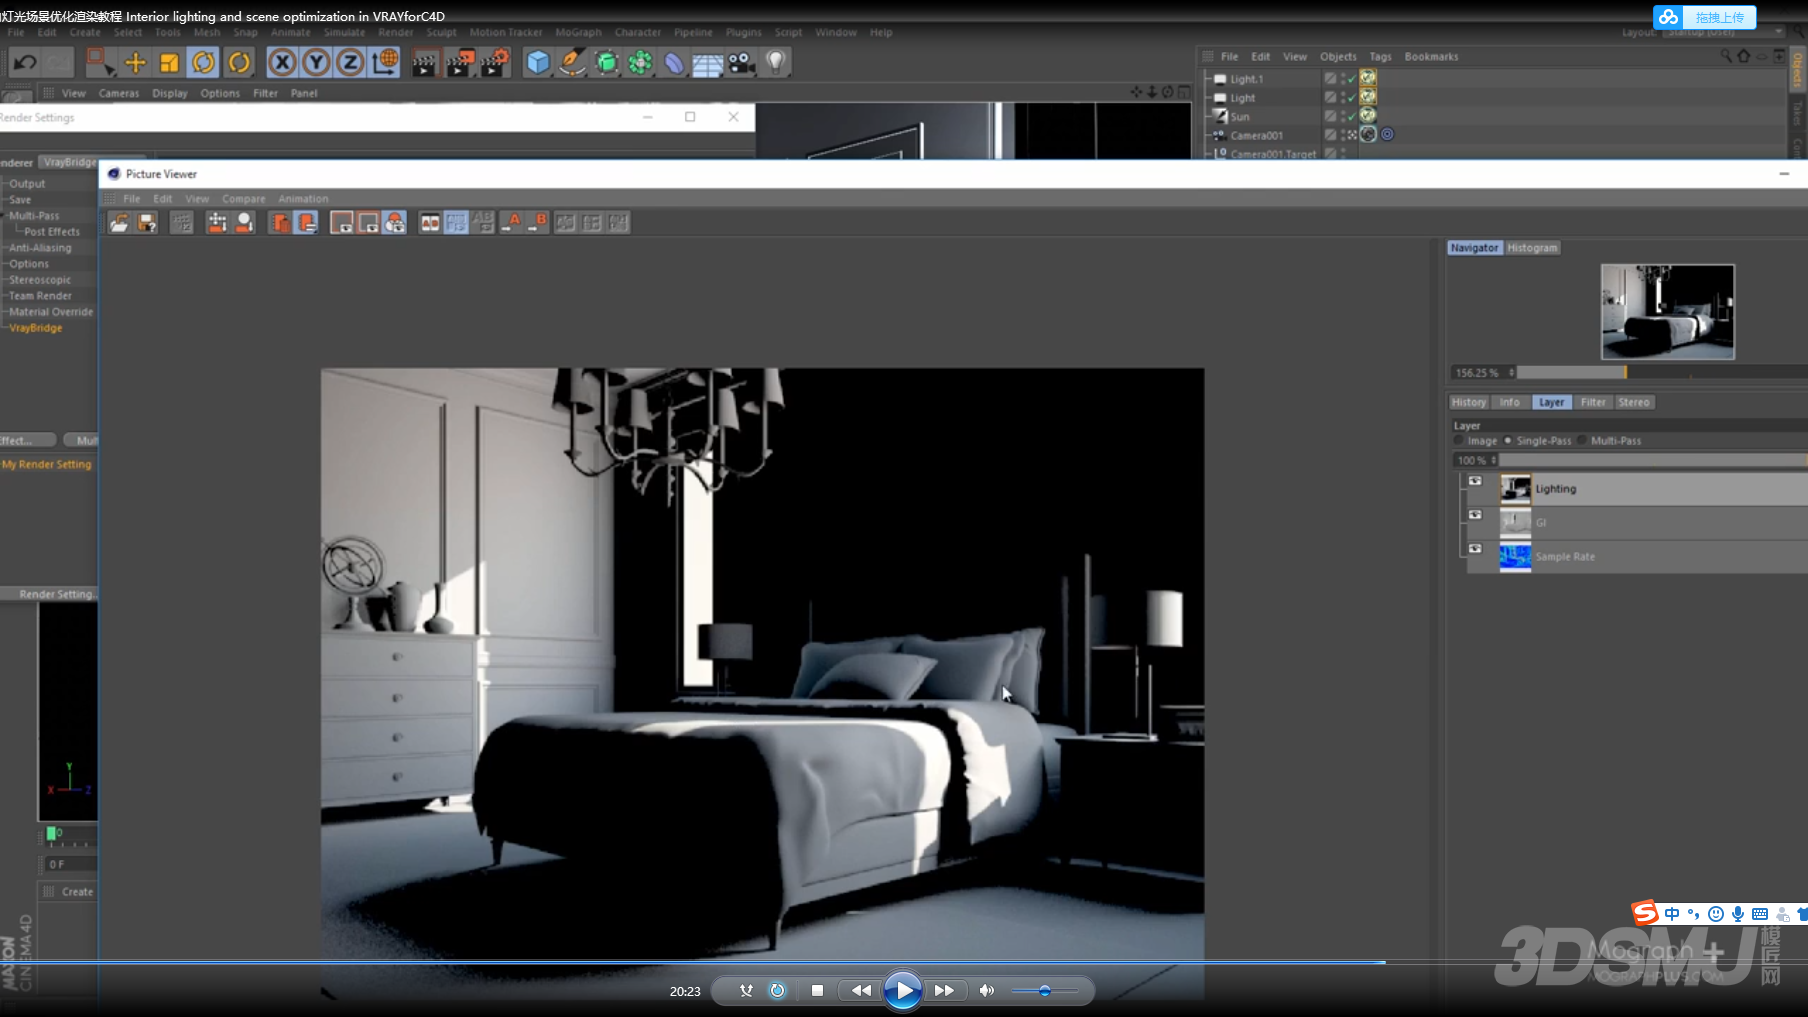The image size is (1808, 1017).
Task: Select the Multi-Pass radio button
Action: click(x=1582, y=441)
